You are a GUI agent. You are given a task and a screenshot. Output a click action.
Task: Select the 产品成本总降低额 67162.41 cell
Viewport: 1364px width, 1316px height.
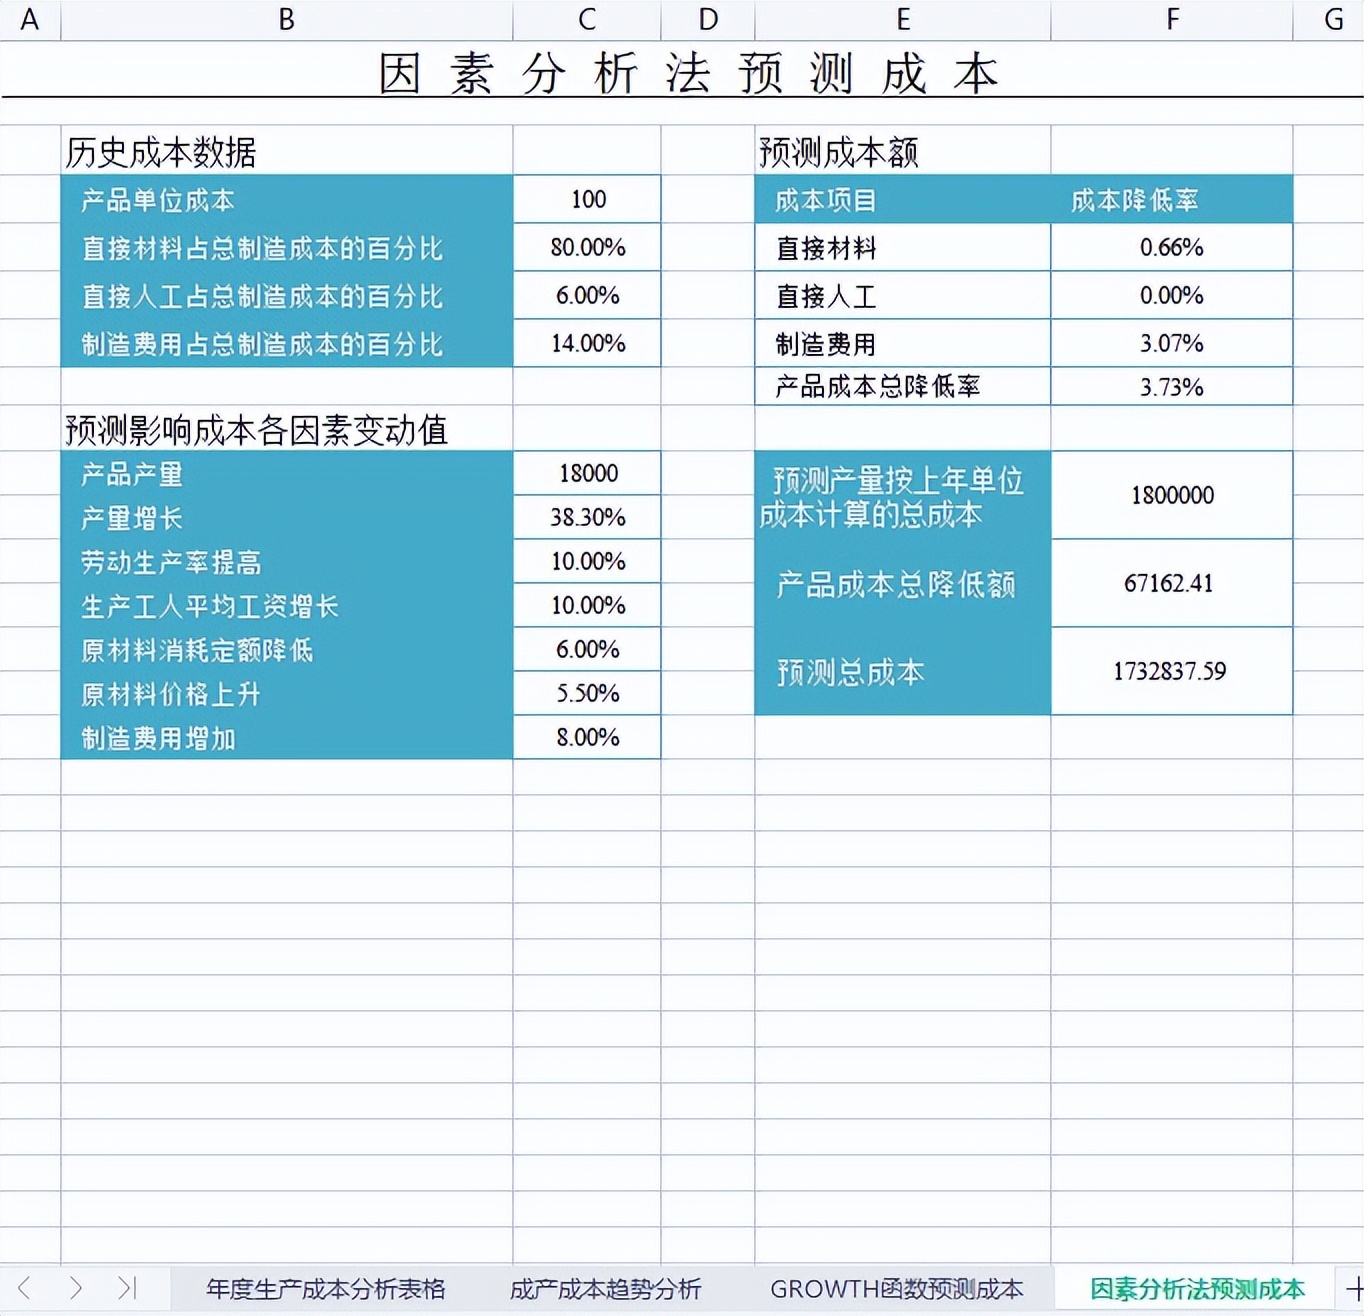click(1171, 584)
